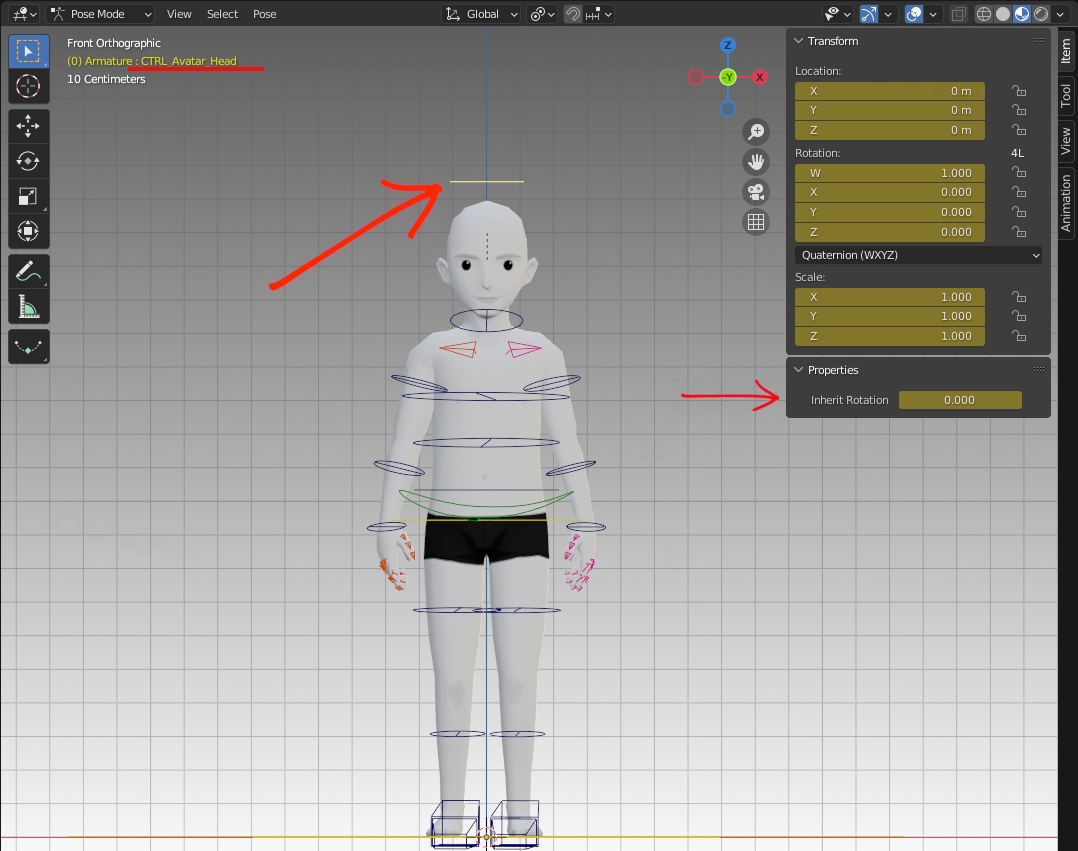Switch to the Tool sidebar tab
This screenshot has height=851, width=1078.
[1066, 96]
